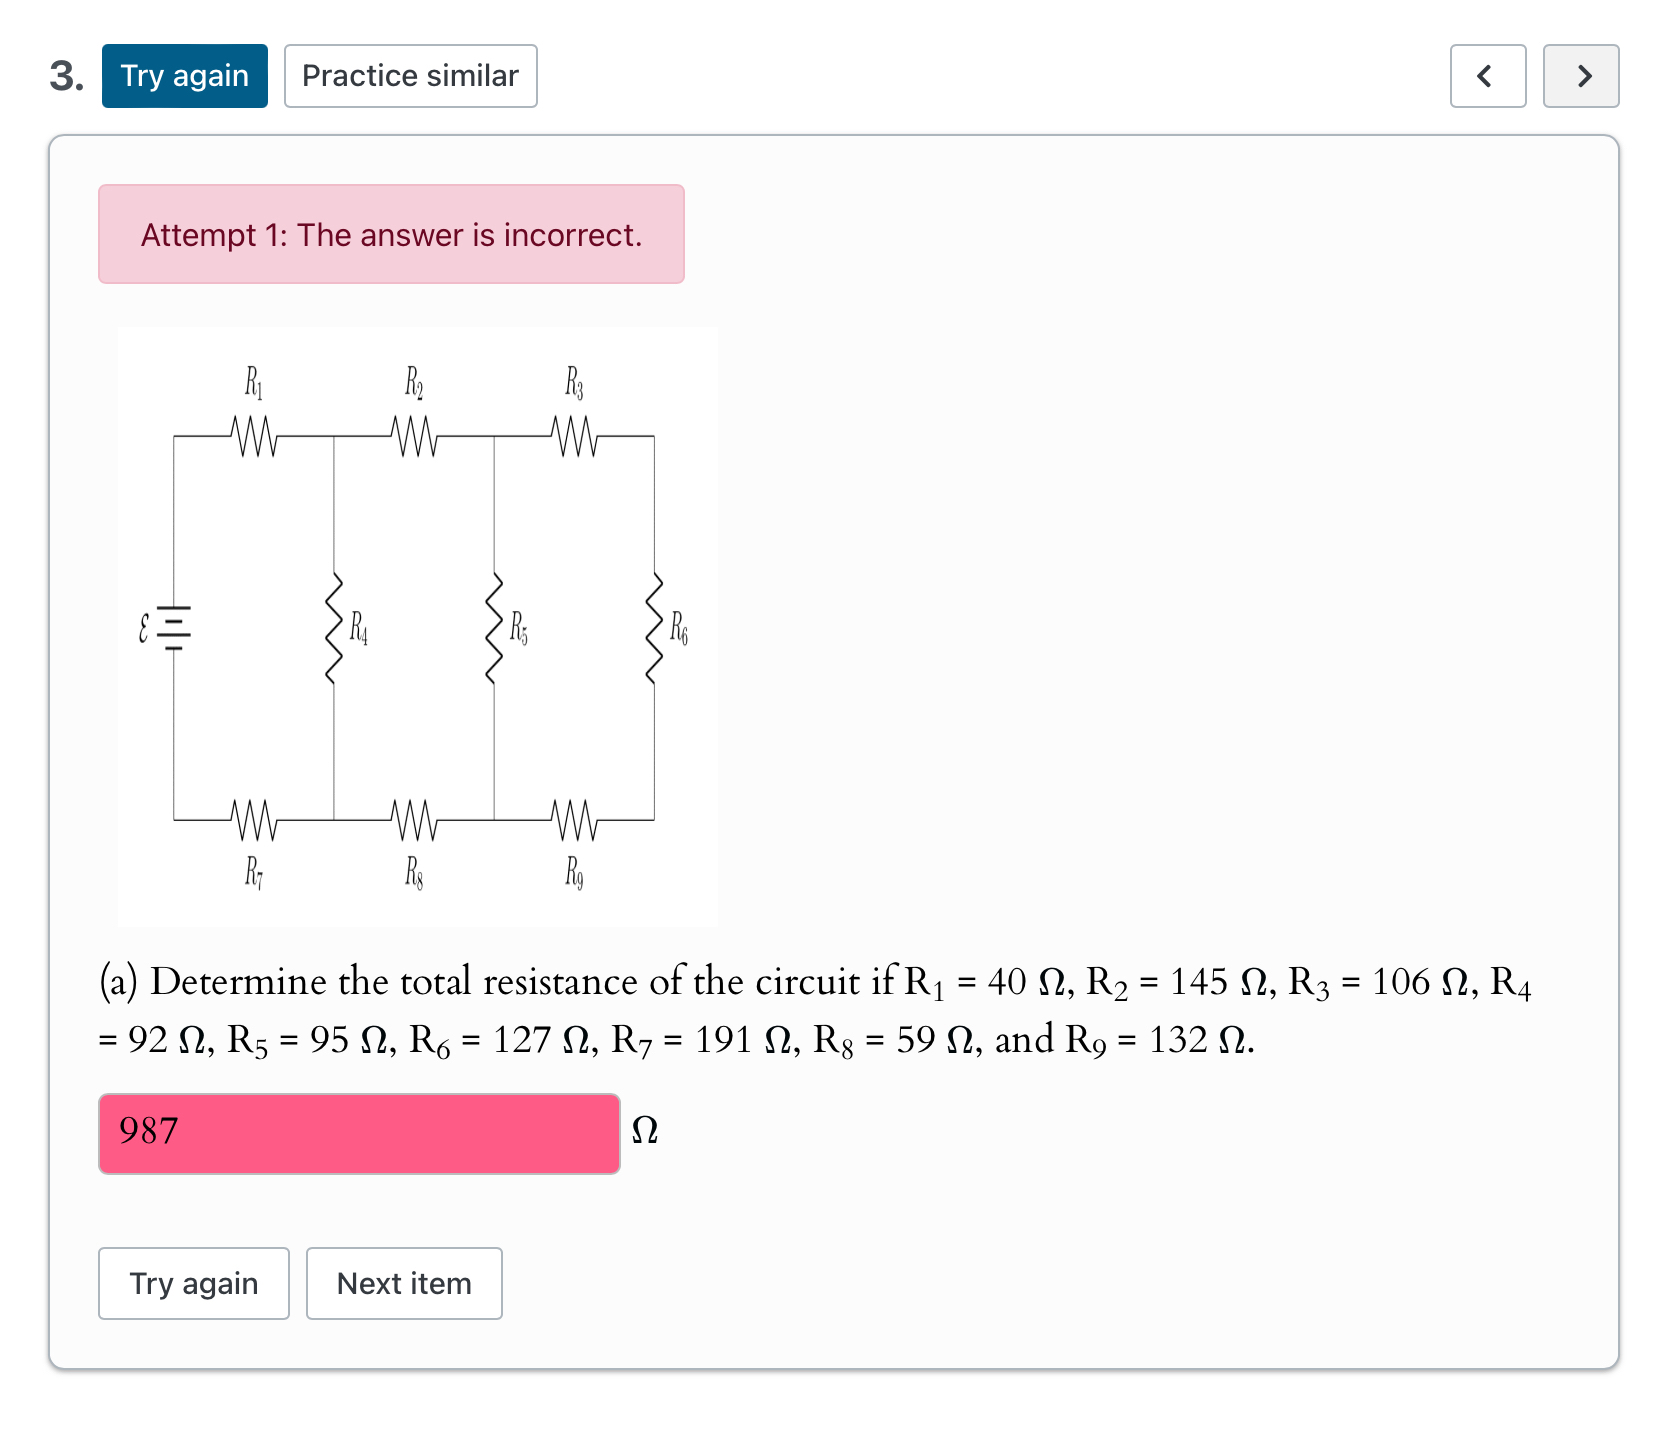Image resolution: width=1668 pixels, height=1434 pixels.
Task: Click Next item to advance
Action: coord(403,1283)
